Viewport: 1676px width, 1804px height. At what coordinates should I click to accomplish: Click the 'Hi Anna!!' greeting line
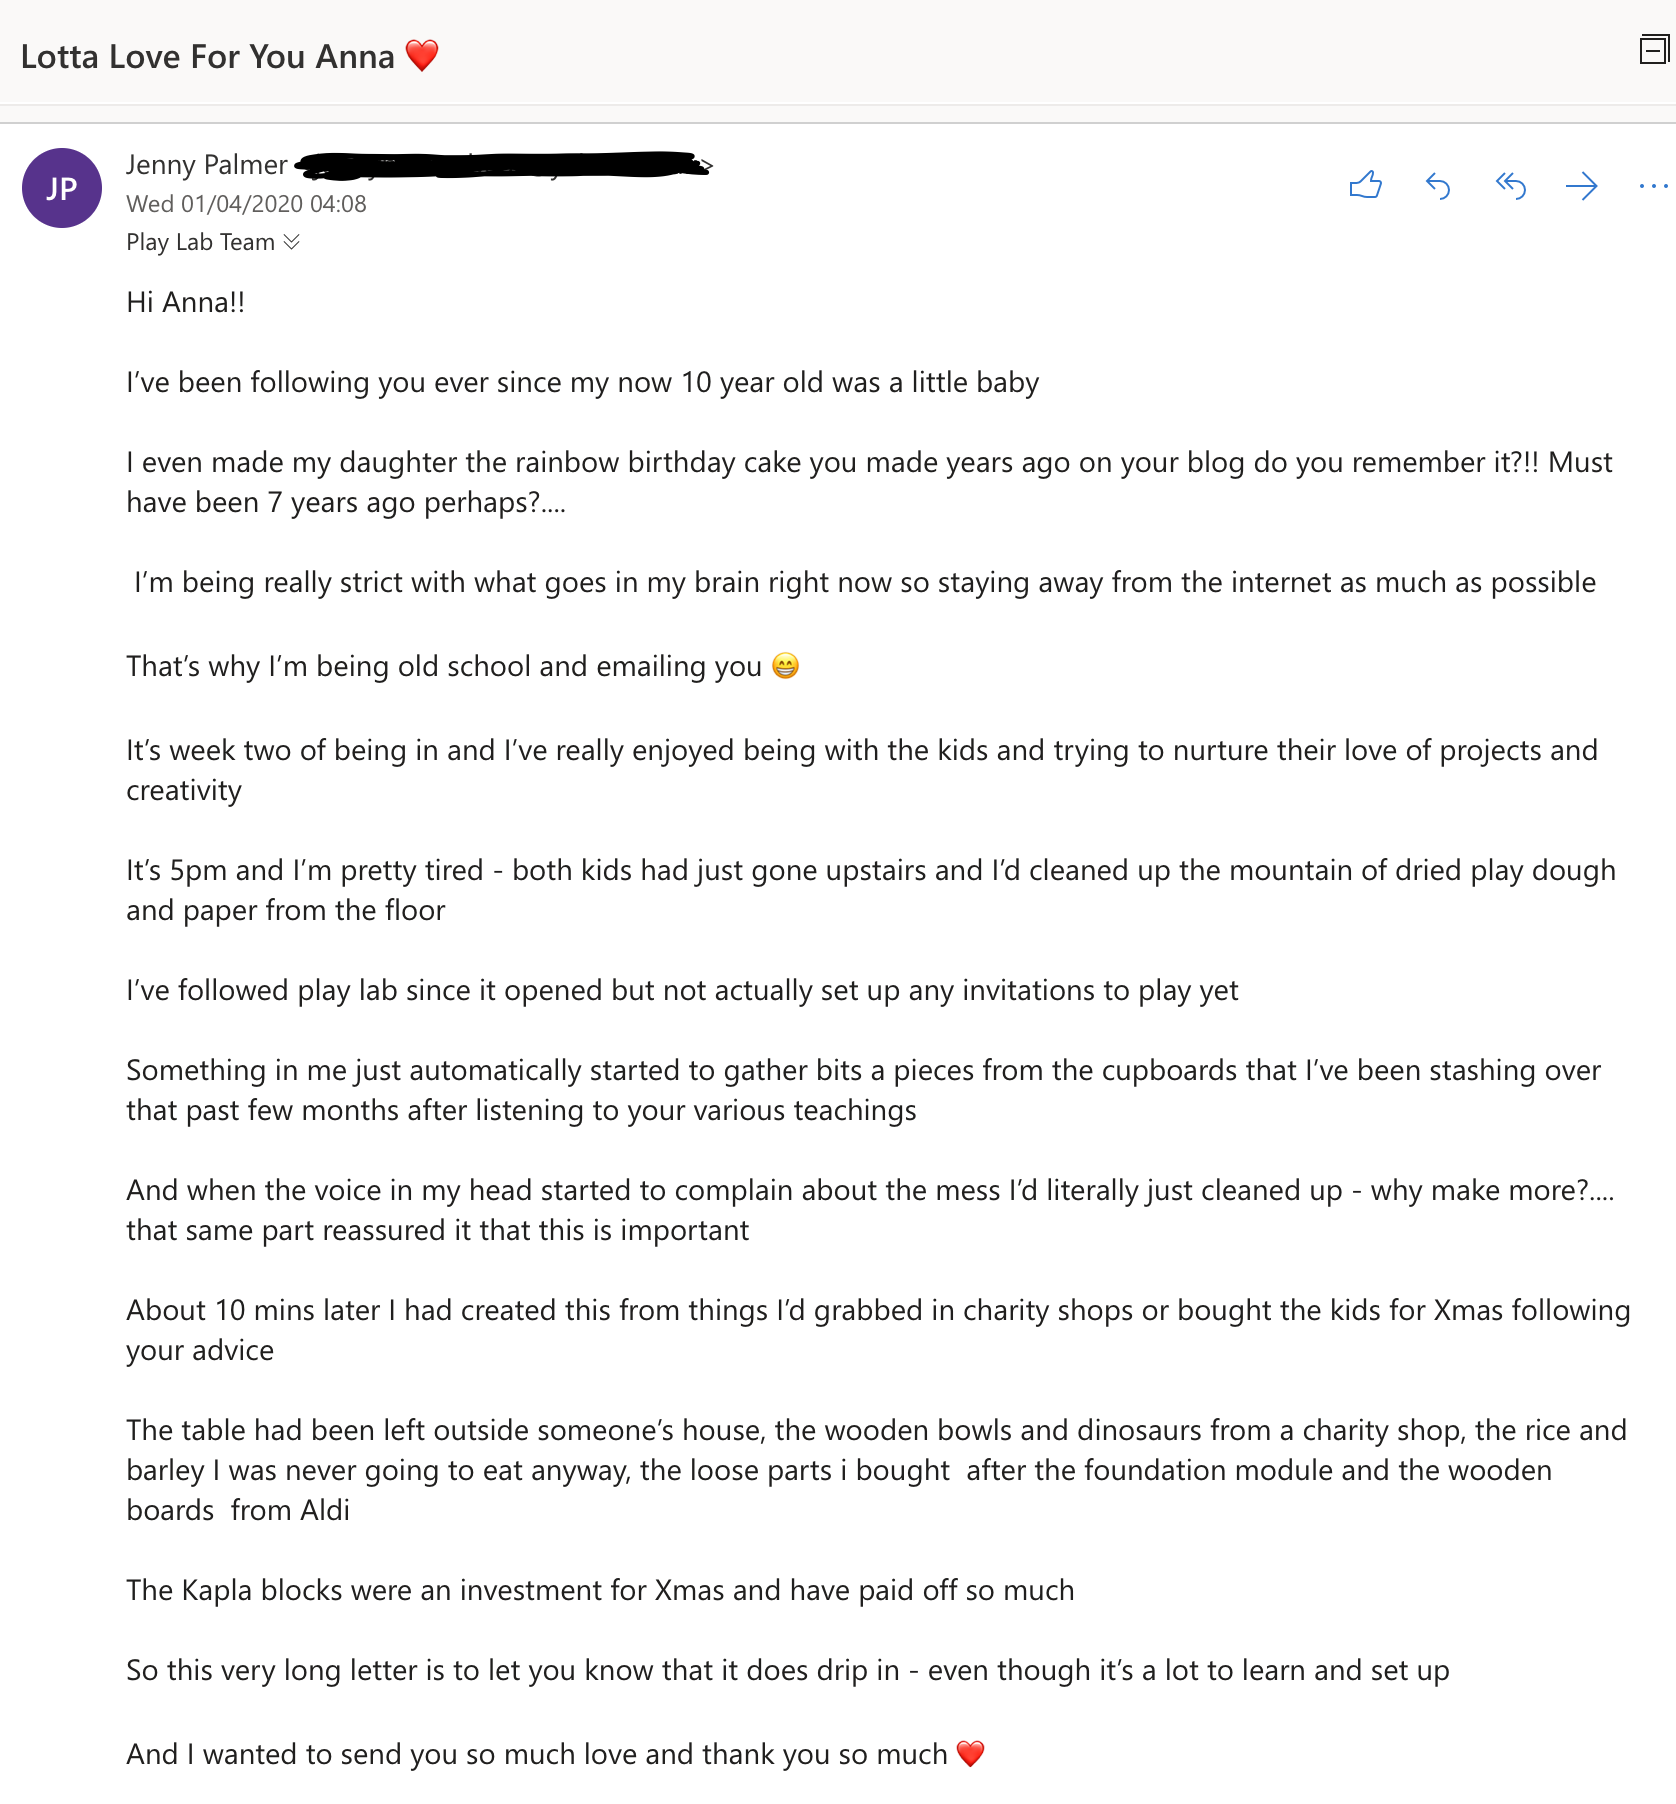click(186, 302)
